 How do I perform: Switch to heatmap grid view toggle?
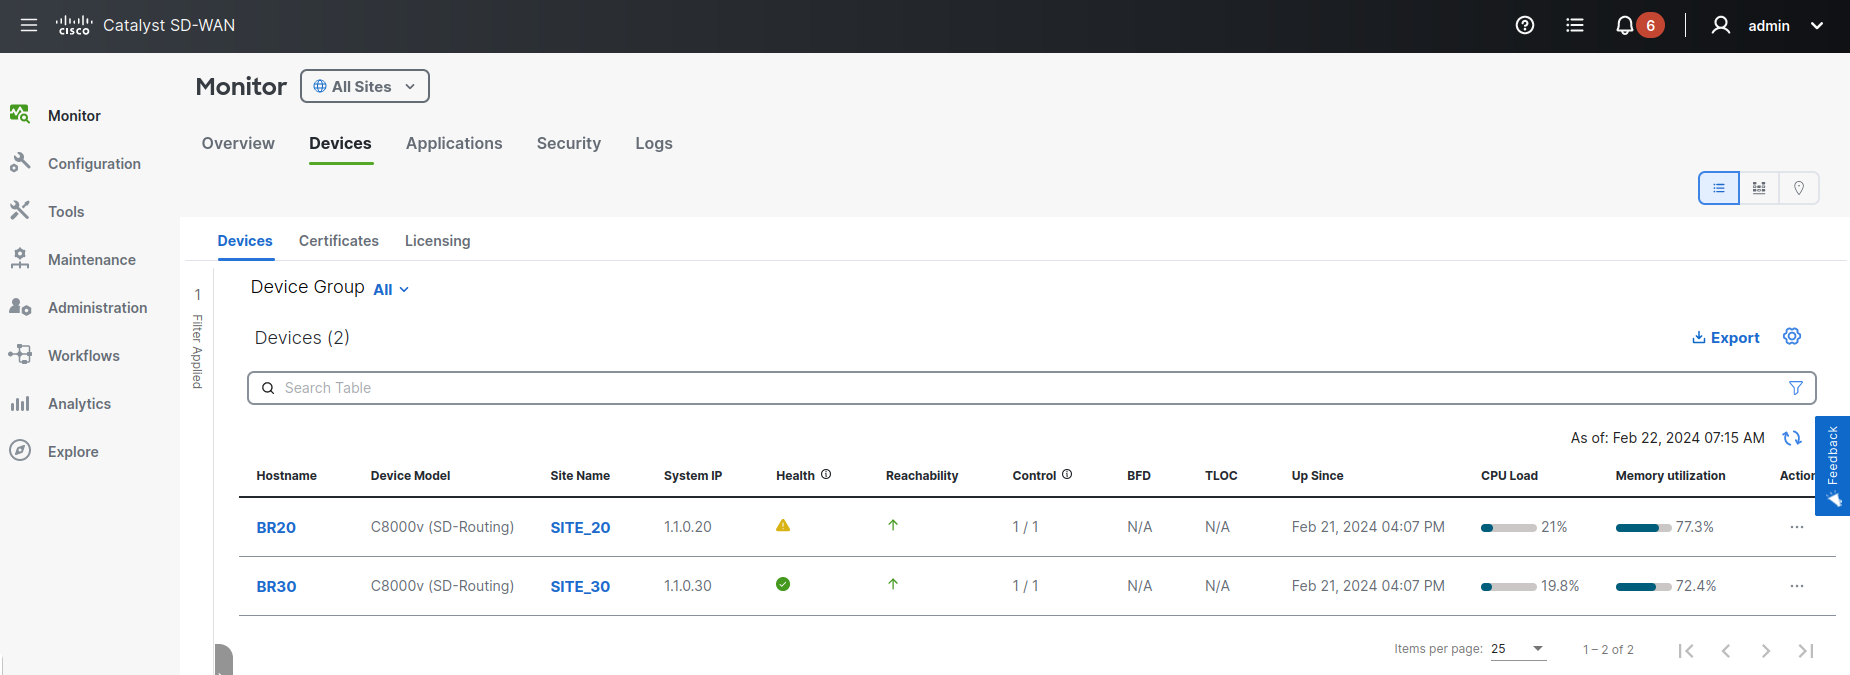pyautogui.click(x=1758, y=188)
